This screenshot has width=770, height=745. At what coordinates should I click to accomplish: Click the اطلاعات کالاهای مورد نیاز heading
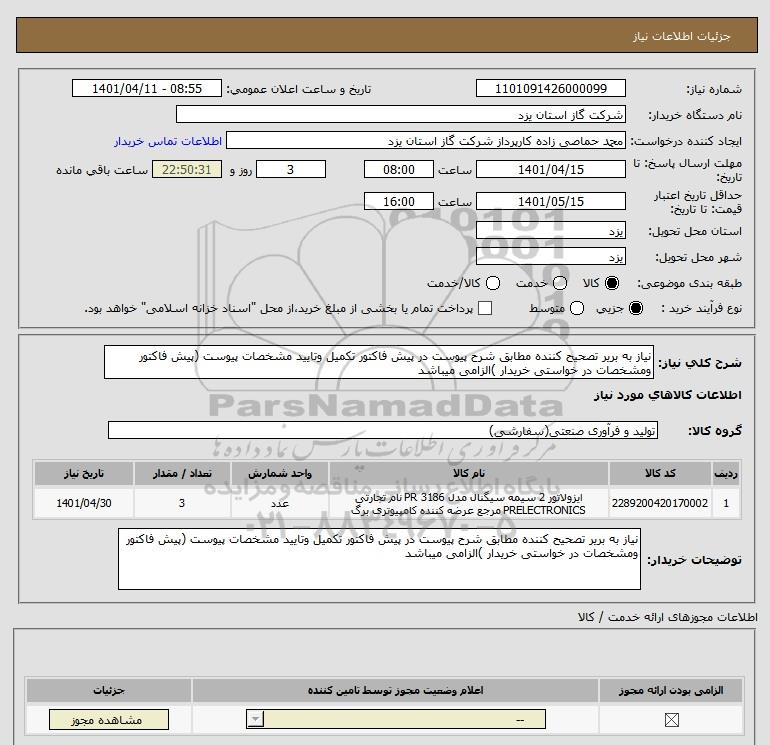667,395
